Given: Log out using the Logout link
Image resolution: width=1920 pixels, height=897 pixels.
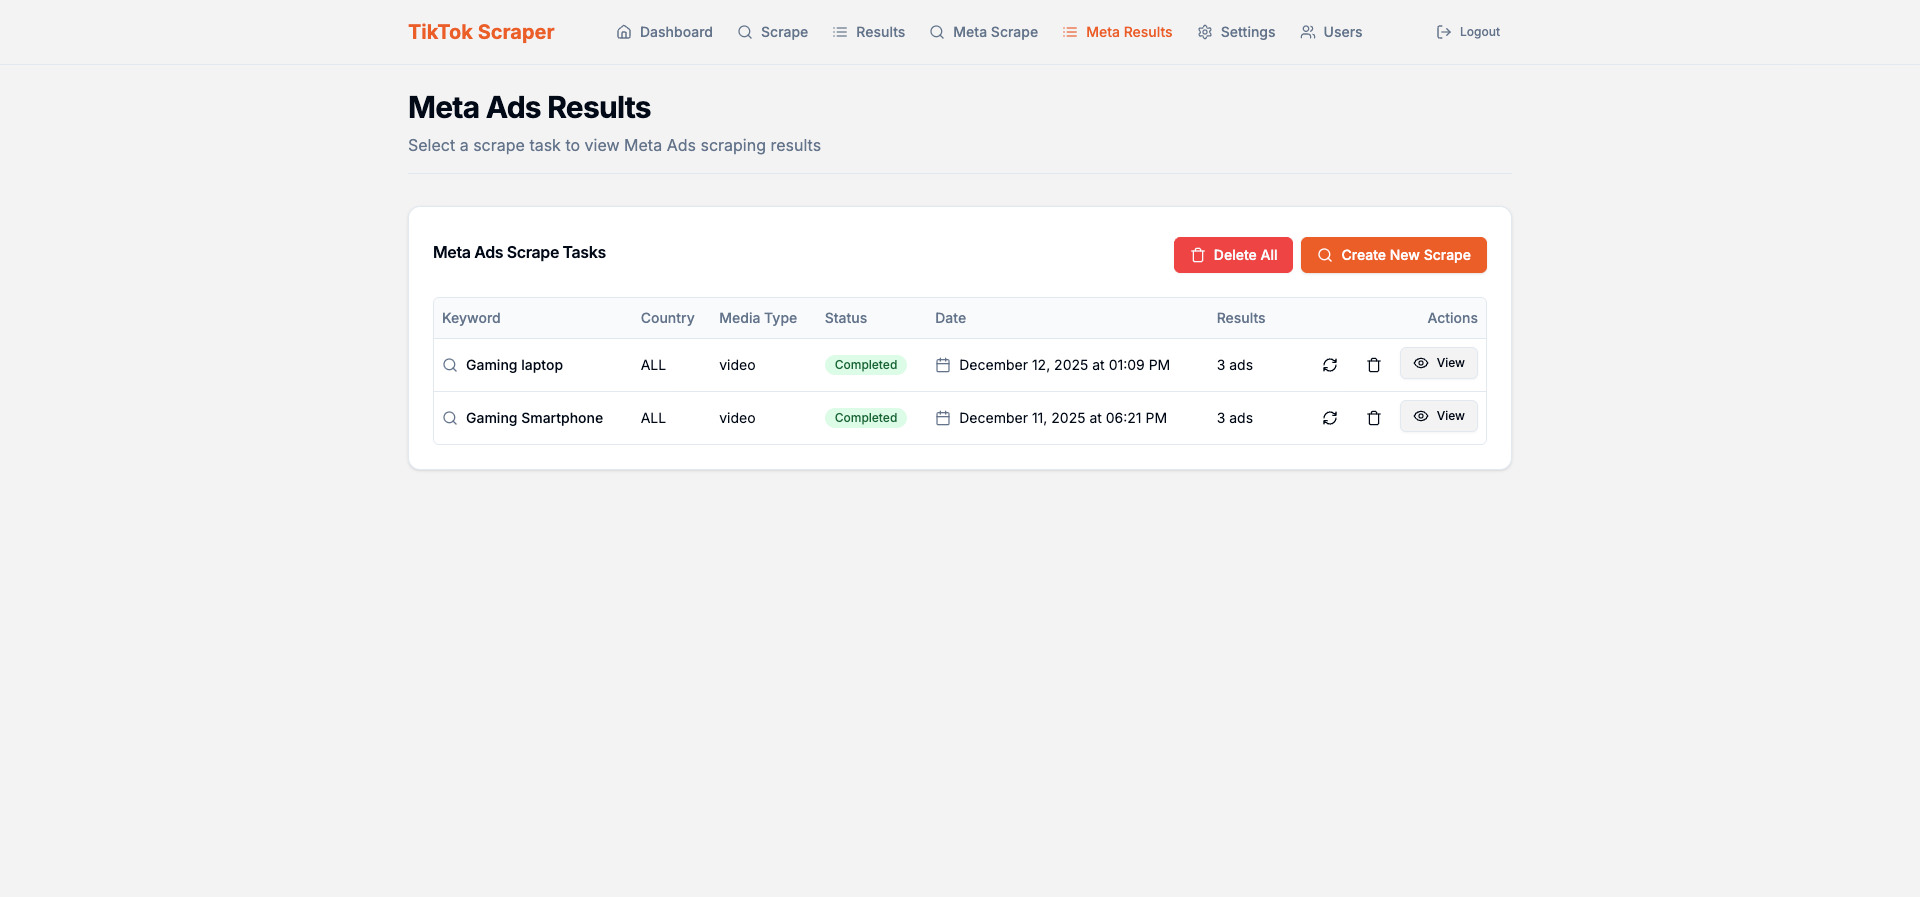Looking at the screenshot, I should coord(1468,32).
